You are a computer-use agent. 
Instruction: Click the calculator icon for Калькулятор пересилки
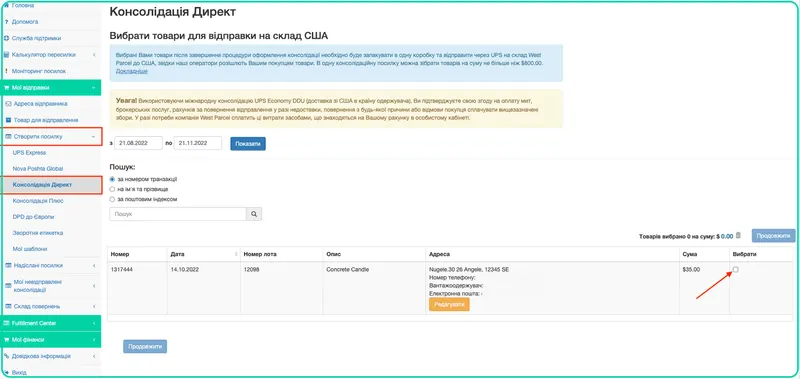coord(6,55)
